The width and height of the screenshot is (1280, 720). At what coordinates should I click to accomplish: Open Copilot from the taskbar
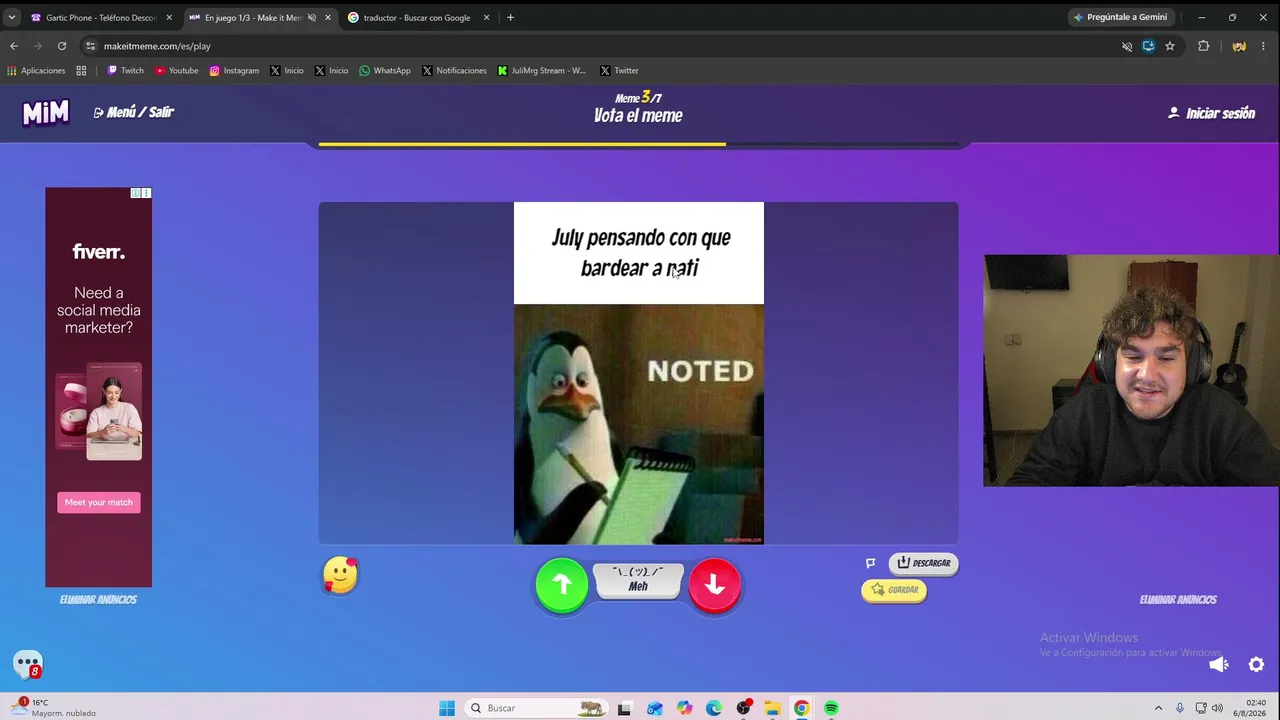(684, 708)
